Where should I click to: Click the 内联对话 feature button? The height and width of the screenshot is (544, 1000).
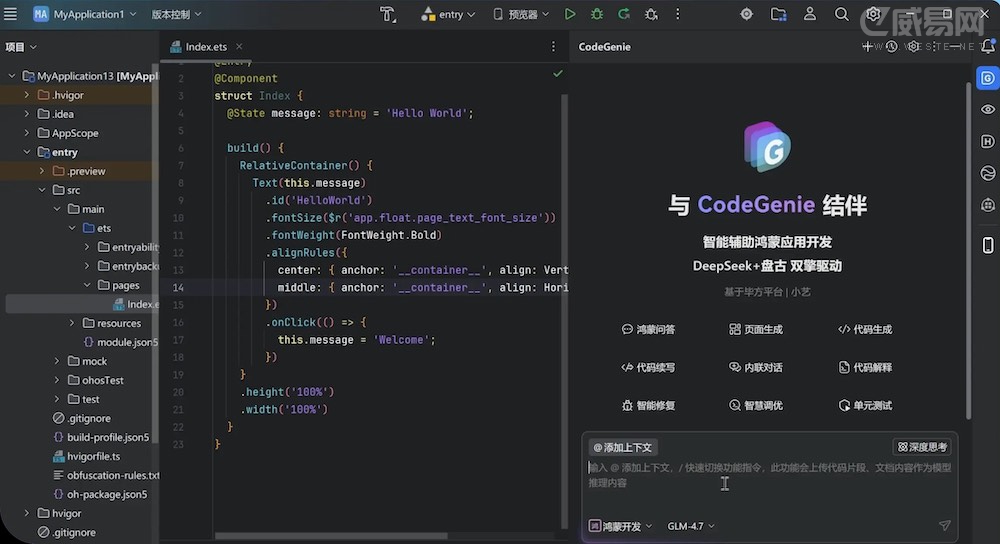coord(756,367)
